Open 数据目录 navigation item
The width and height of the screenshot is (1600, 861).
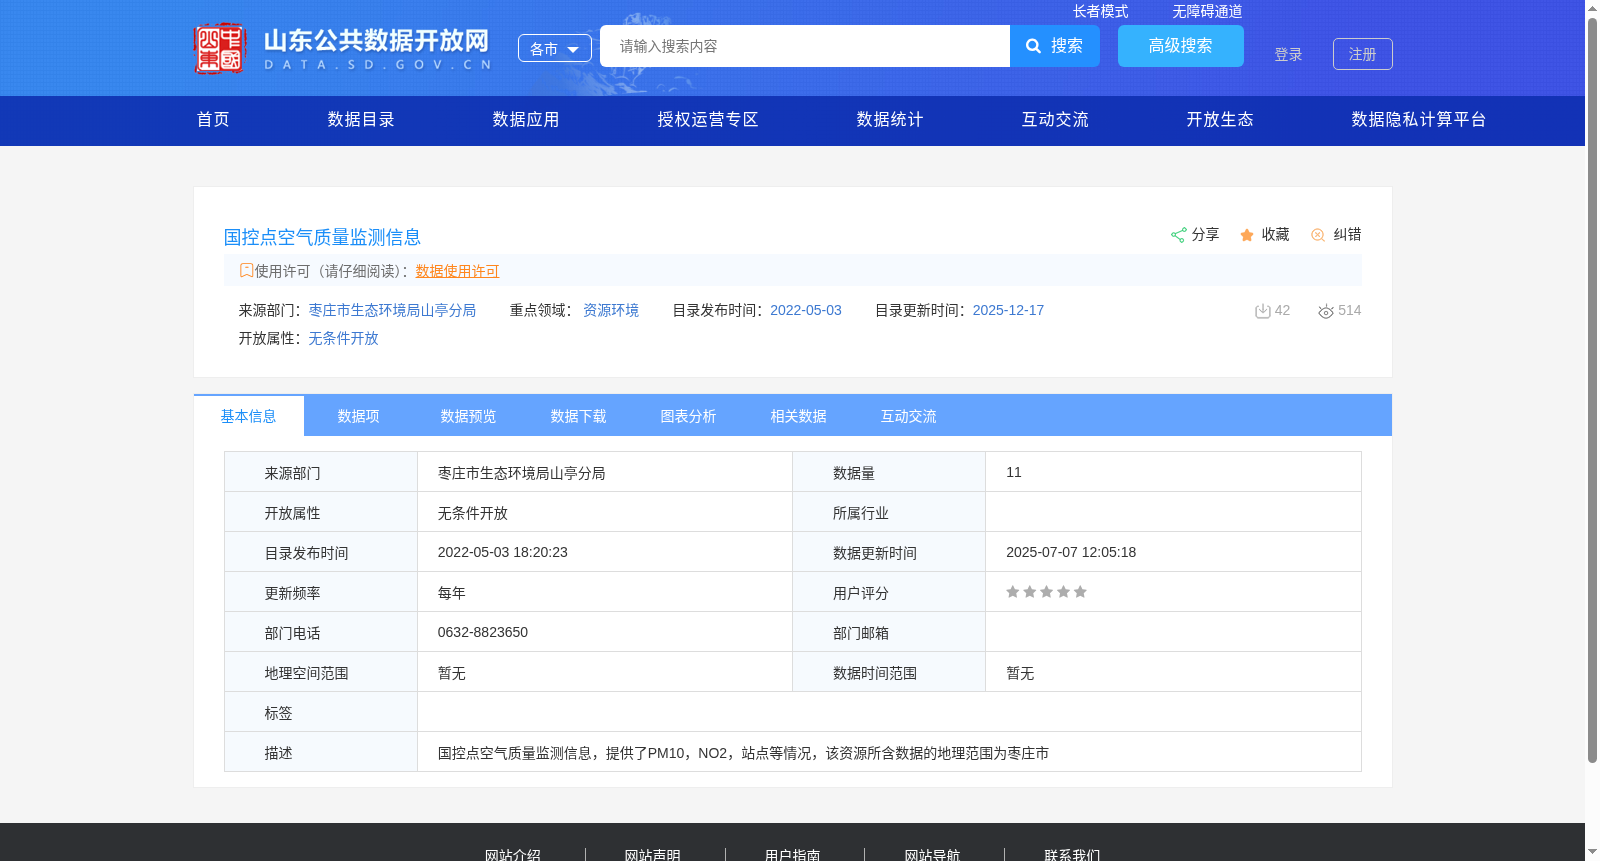(x=361, y=119)
